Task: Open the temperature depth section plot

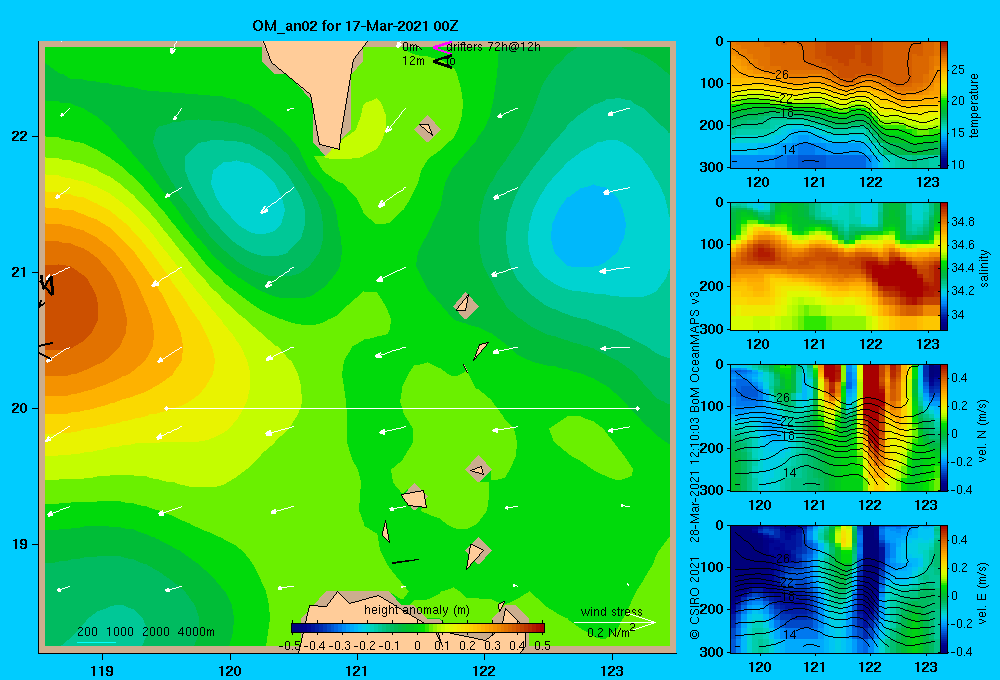Action: point(835,105)
